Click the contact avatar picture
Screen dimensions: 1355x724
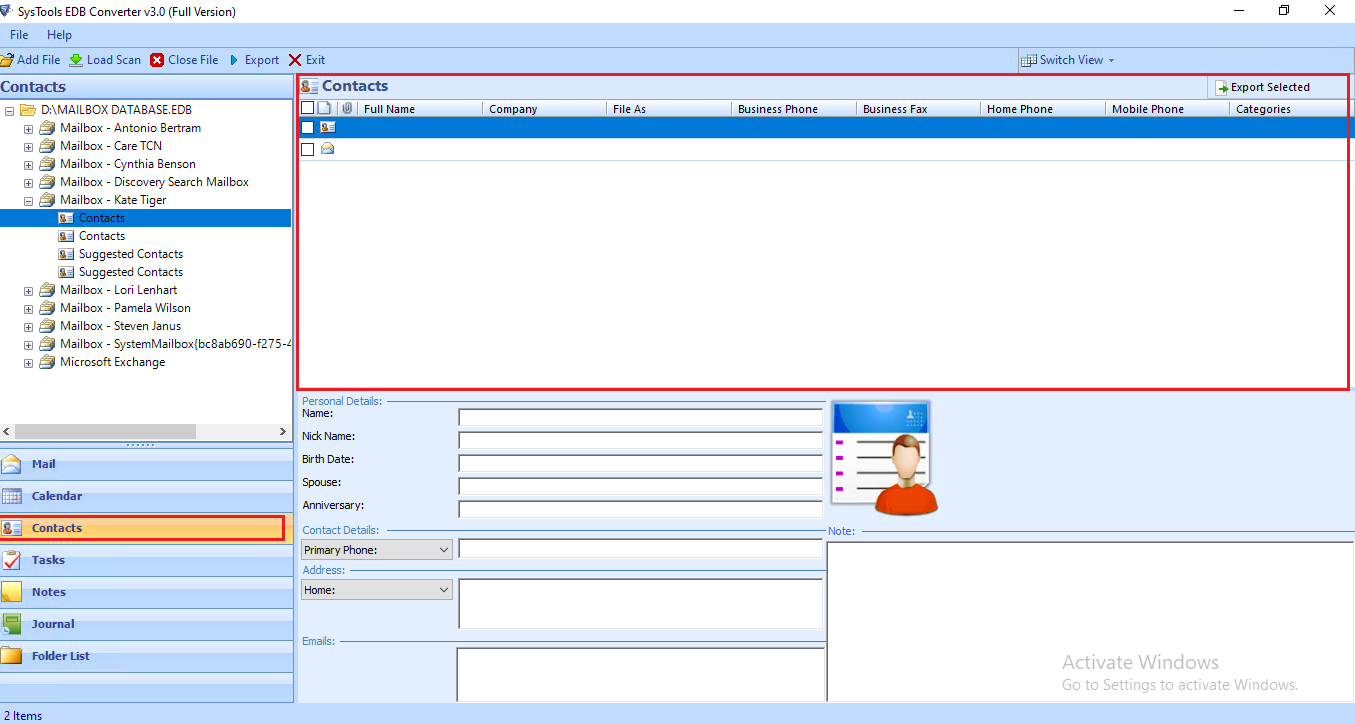(x=884, y=457)
